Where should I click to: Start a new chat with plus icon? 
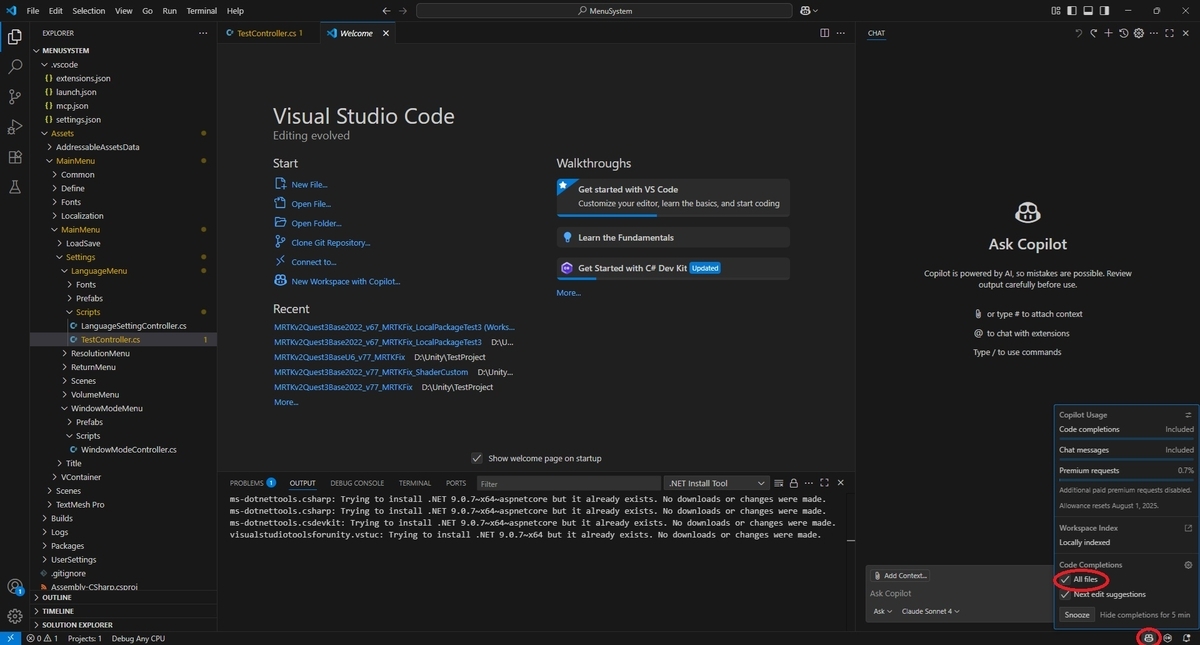[x=1108, y=33]
